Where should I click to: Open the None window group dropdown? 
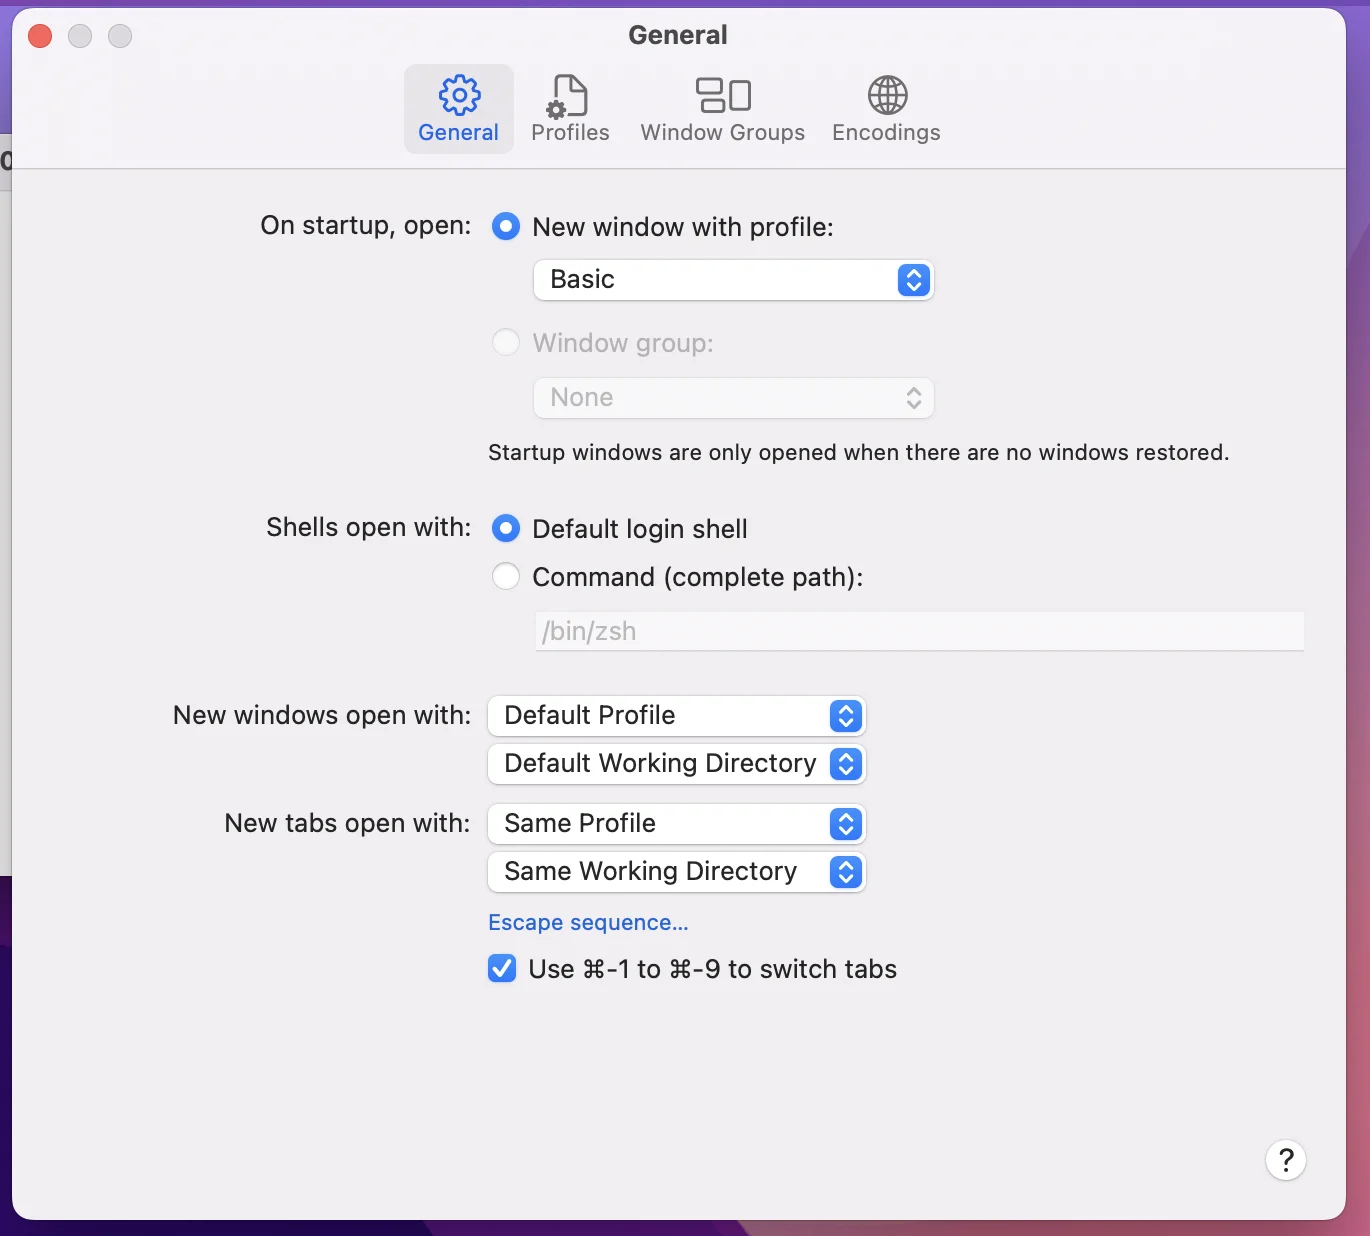[733, 398]
